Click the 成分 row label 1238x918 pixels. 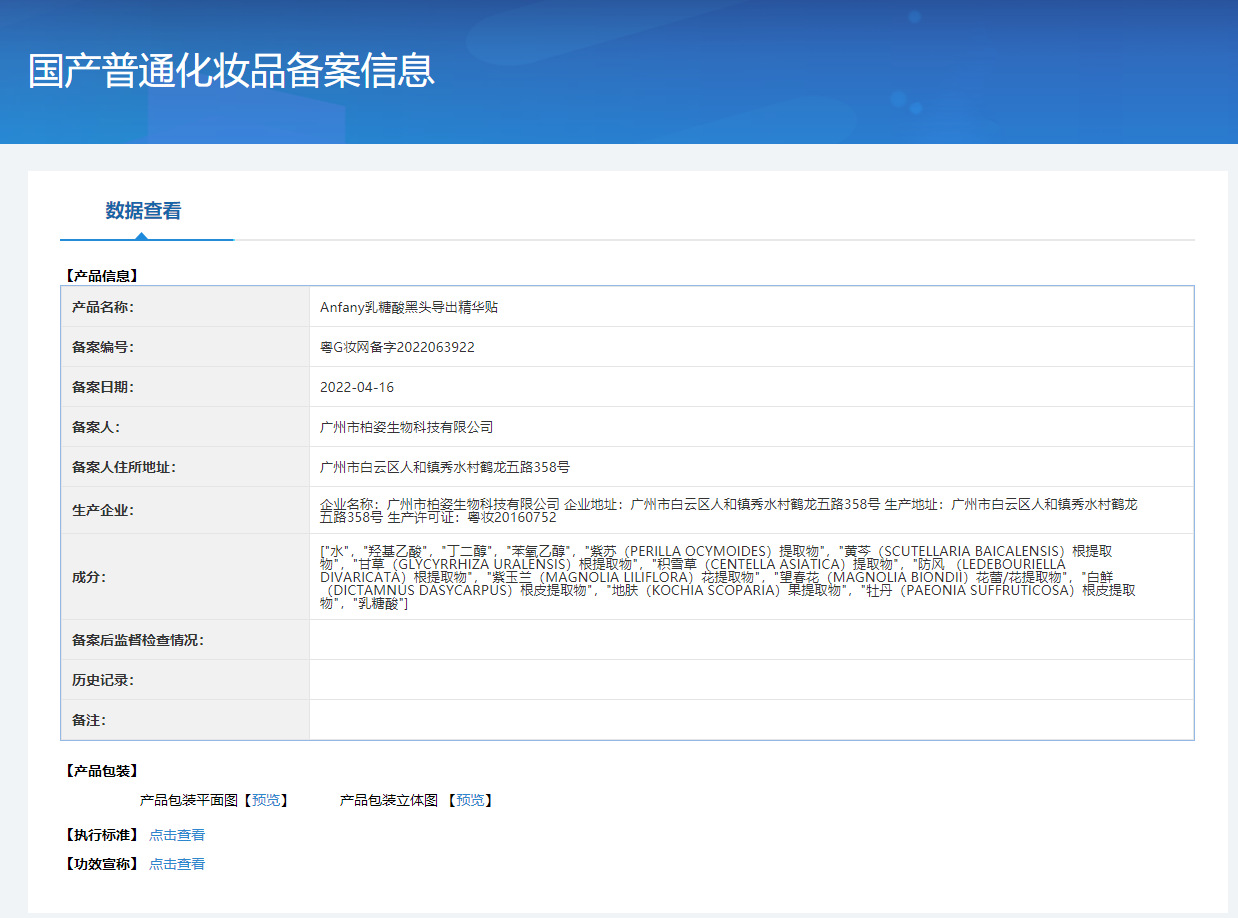click(x=89, y=577)
